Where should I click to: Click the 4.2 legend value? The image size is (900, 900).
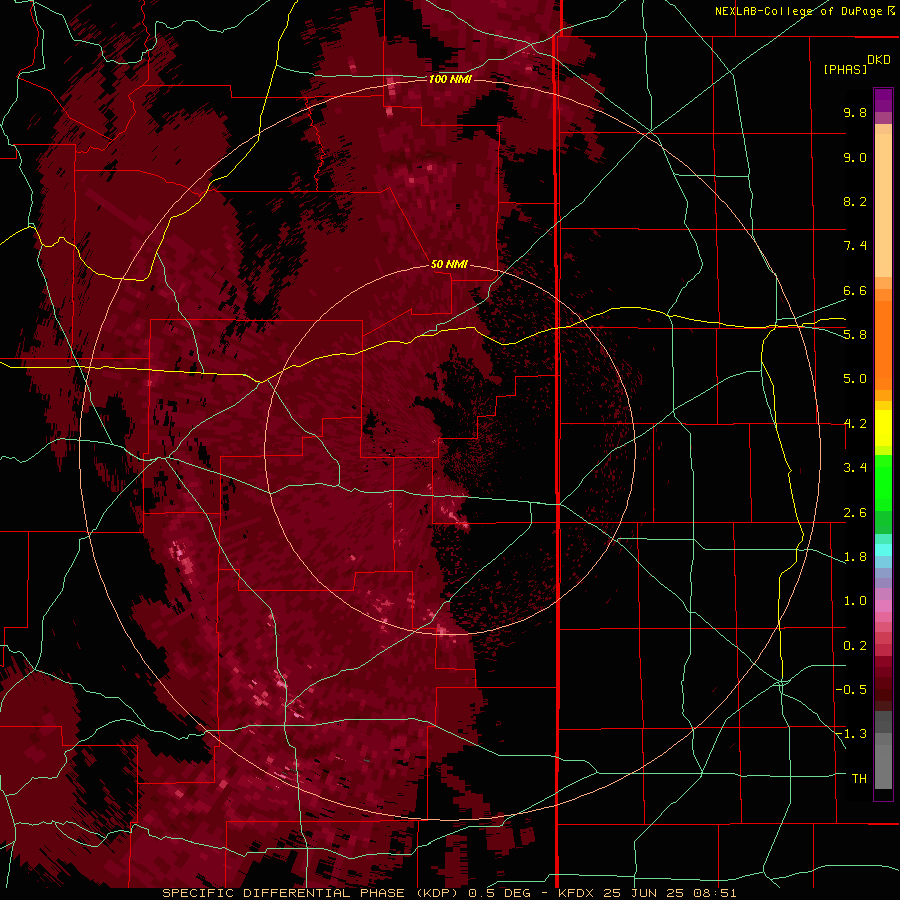click(x=855, y=424)
